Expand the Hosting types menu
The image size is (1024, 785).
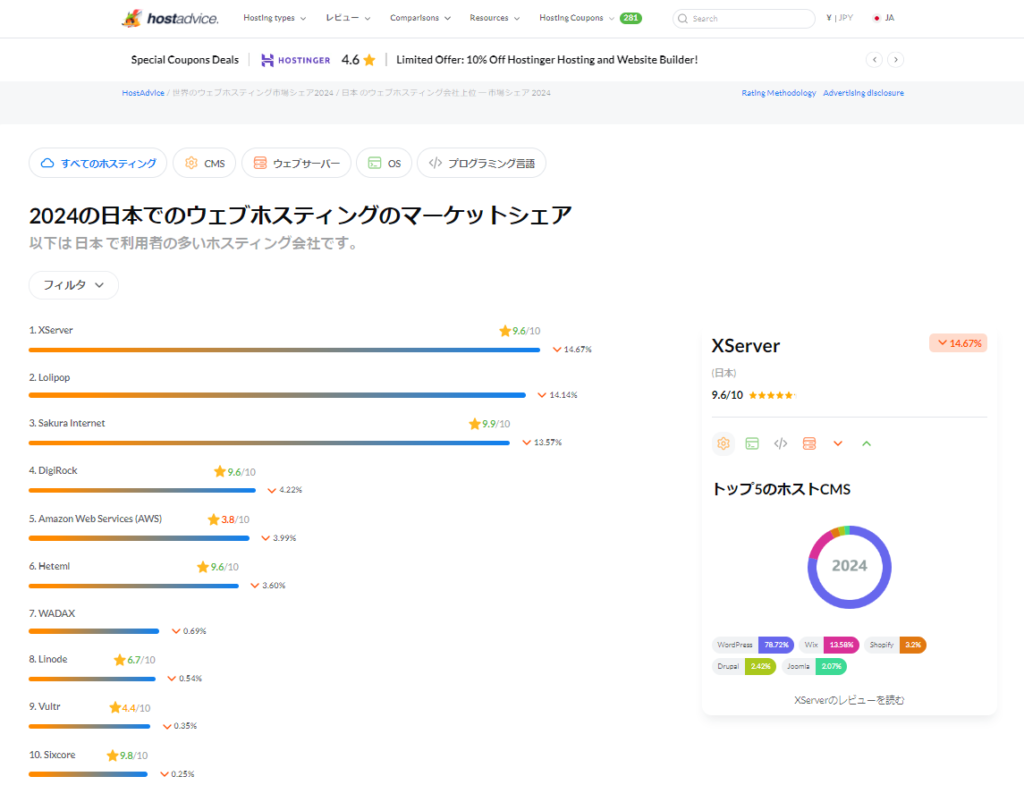pos(274,18)
